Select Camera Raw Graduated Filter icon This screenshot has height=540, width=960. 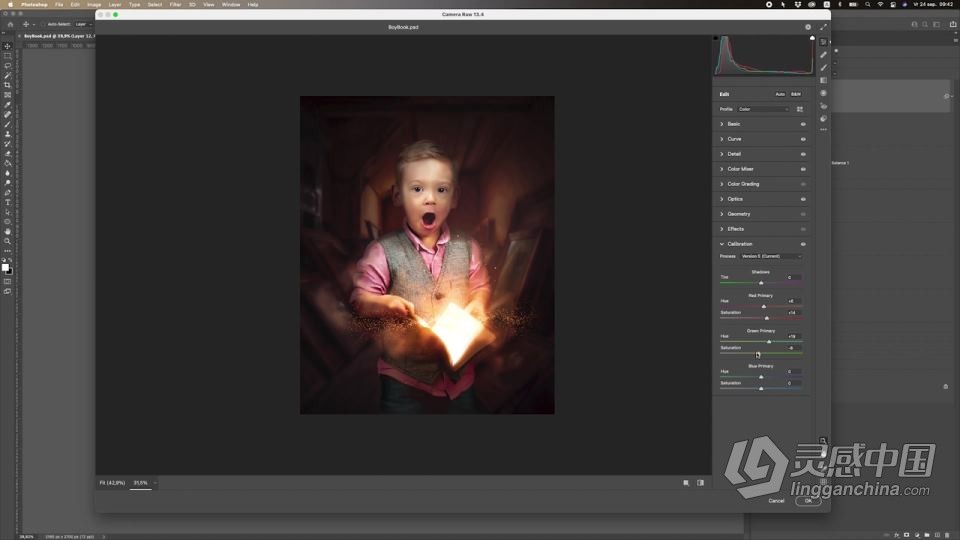click(823, 80)
